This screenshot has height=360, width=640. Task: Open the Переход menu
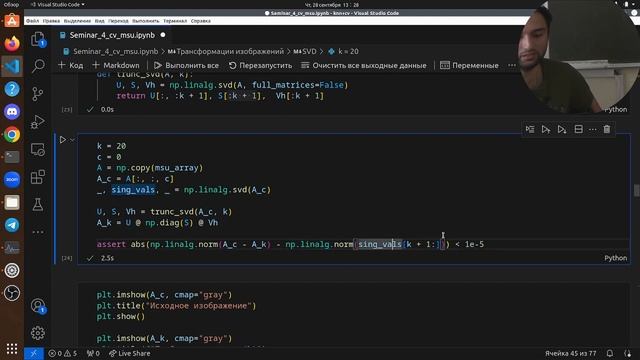[x=118, y=21]
